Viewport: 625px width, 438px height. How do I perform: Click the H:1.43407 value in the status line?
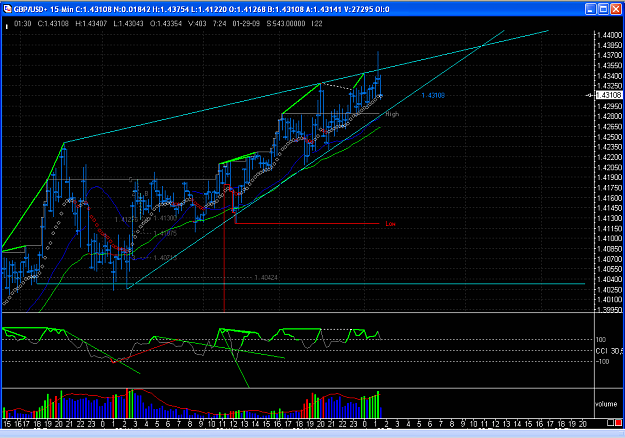pyautogui.click(x=91, y=24)
